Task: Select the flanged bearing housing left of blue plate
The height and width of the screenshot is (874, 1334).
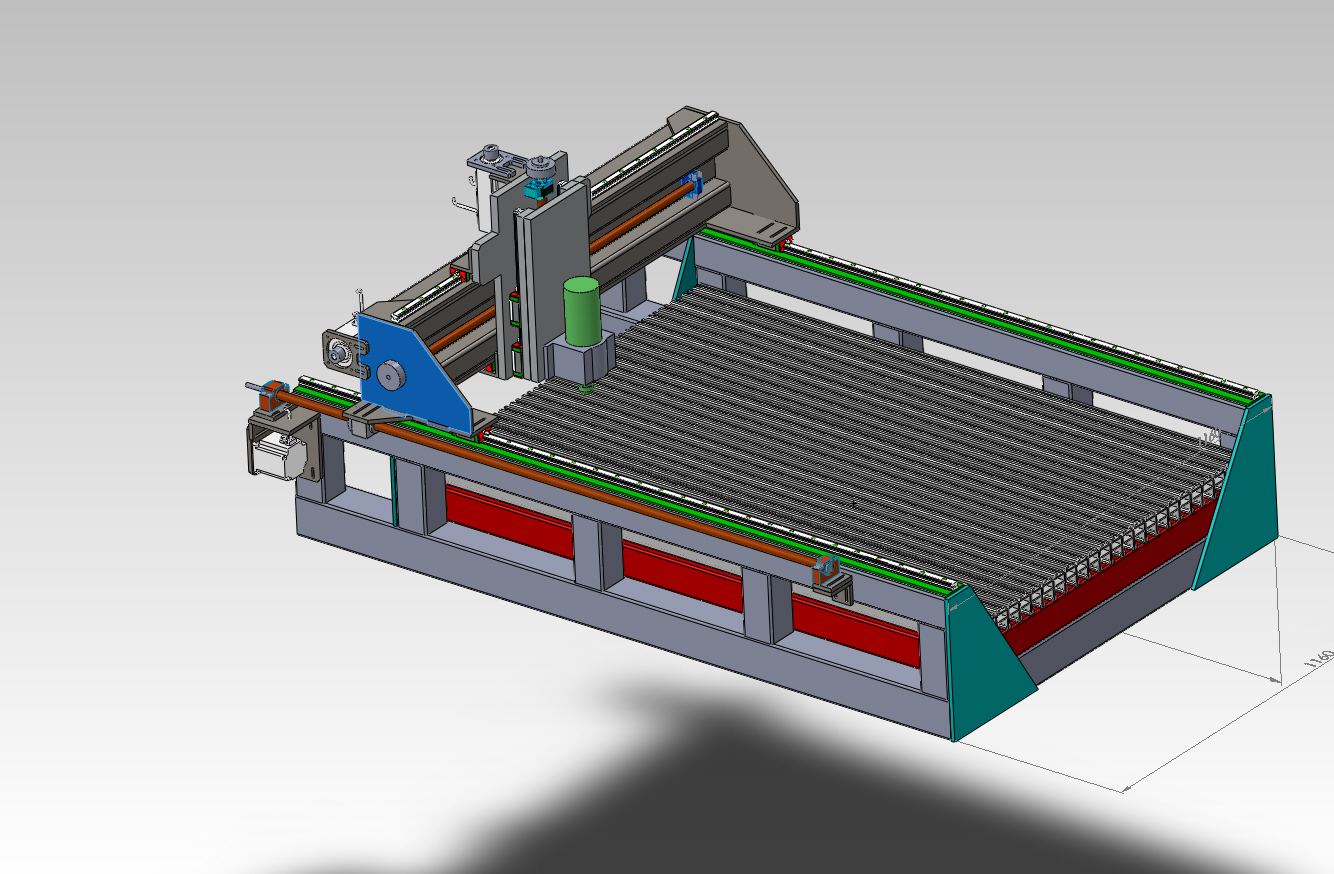Action: [x=339, y=353]
